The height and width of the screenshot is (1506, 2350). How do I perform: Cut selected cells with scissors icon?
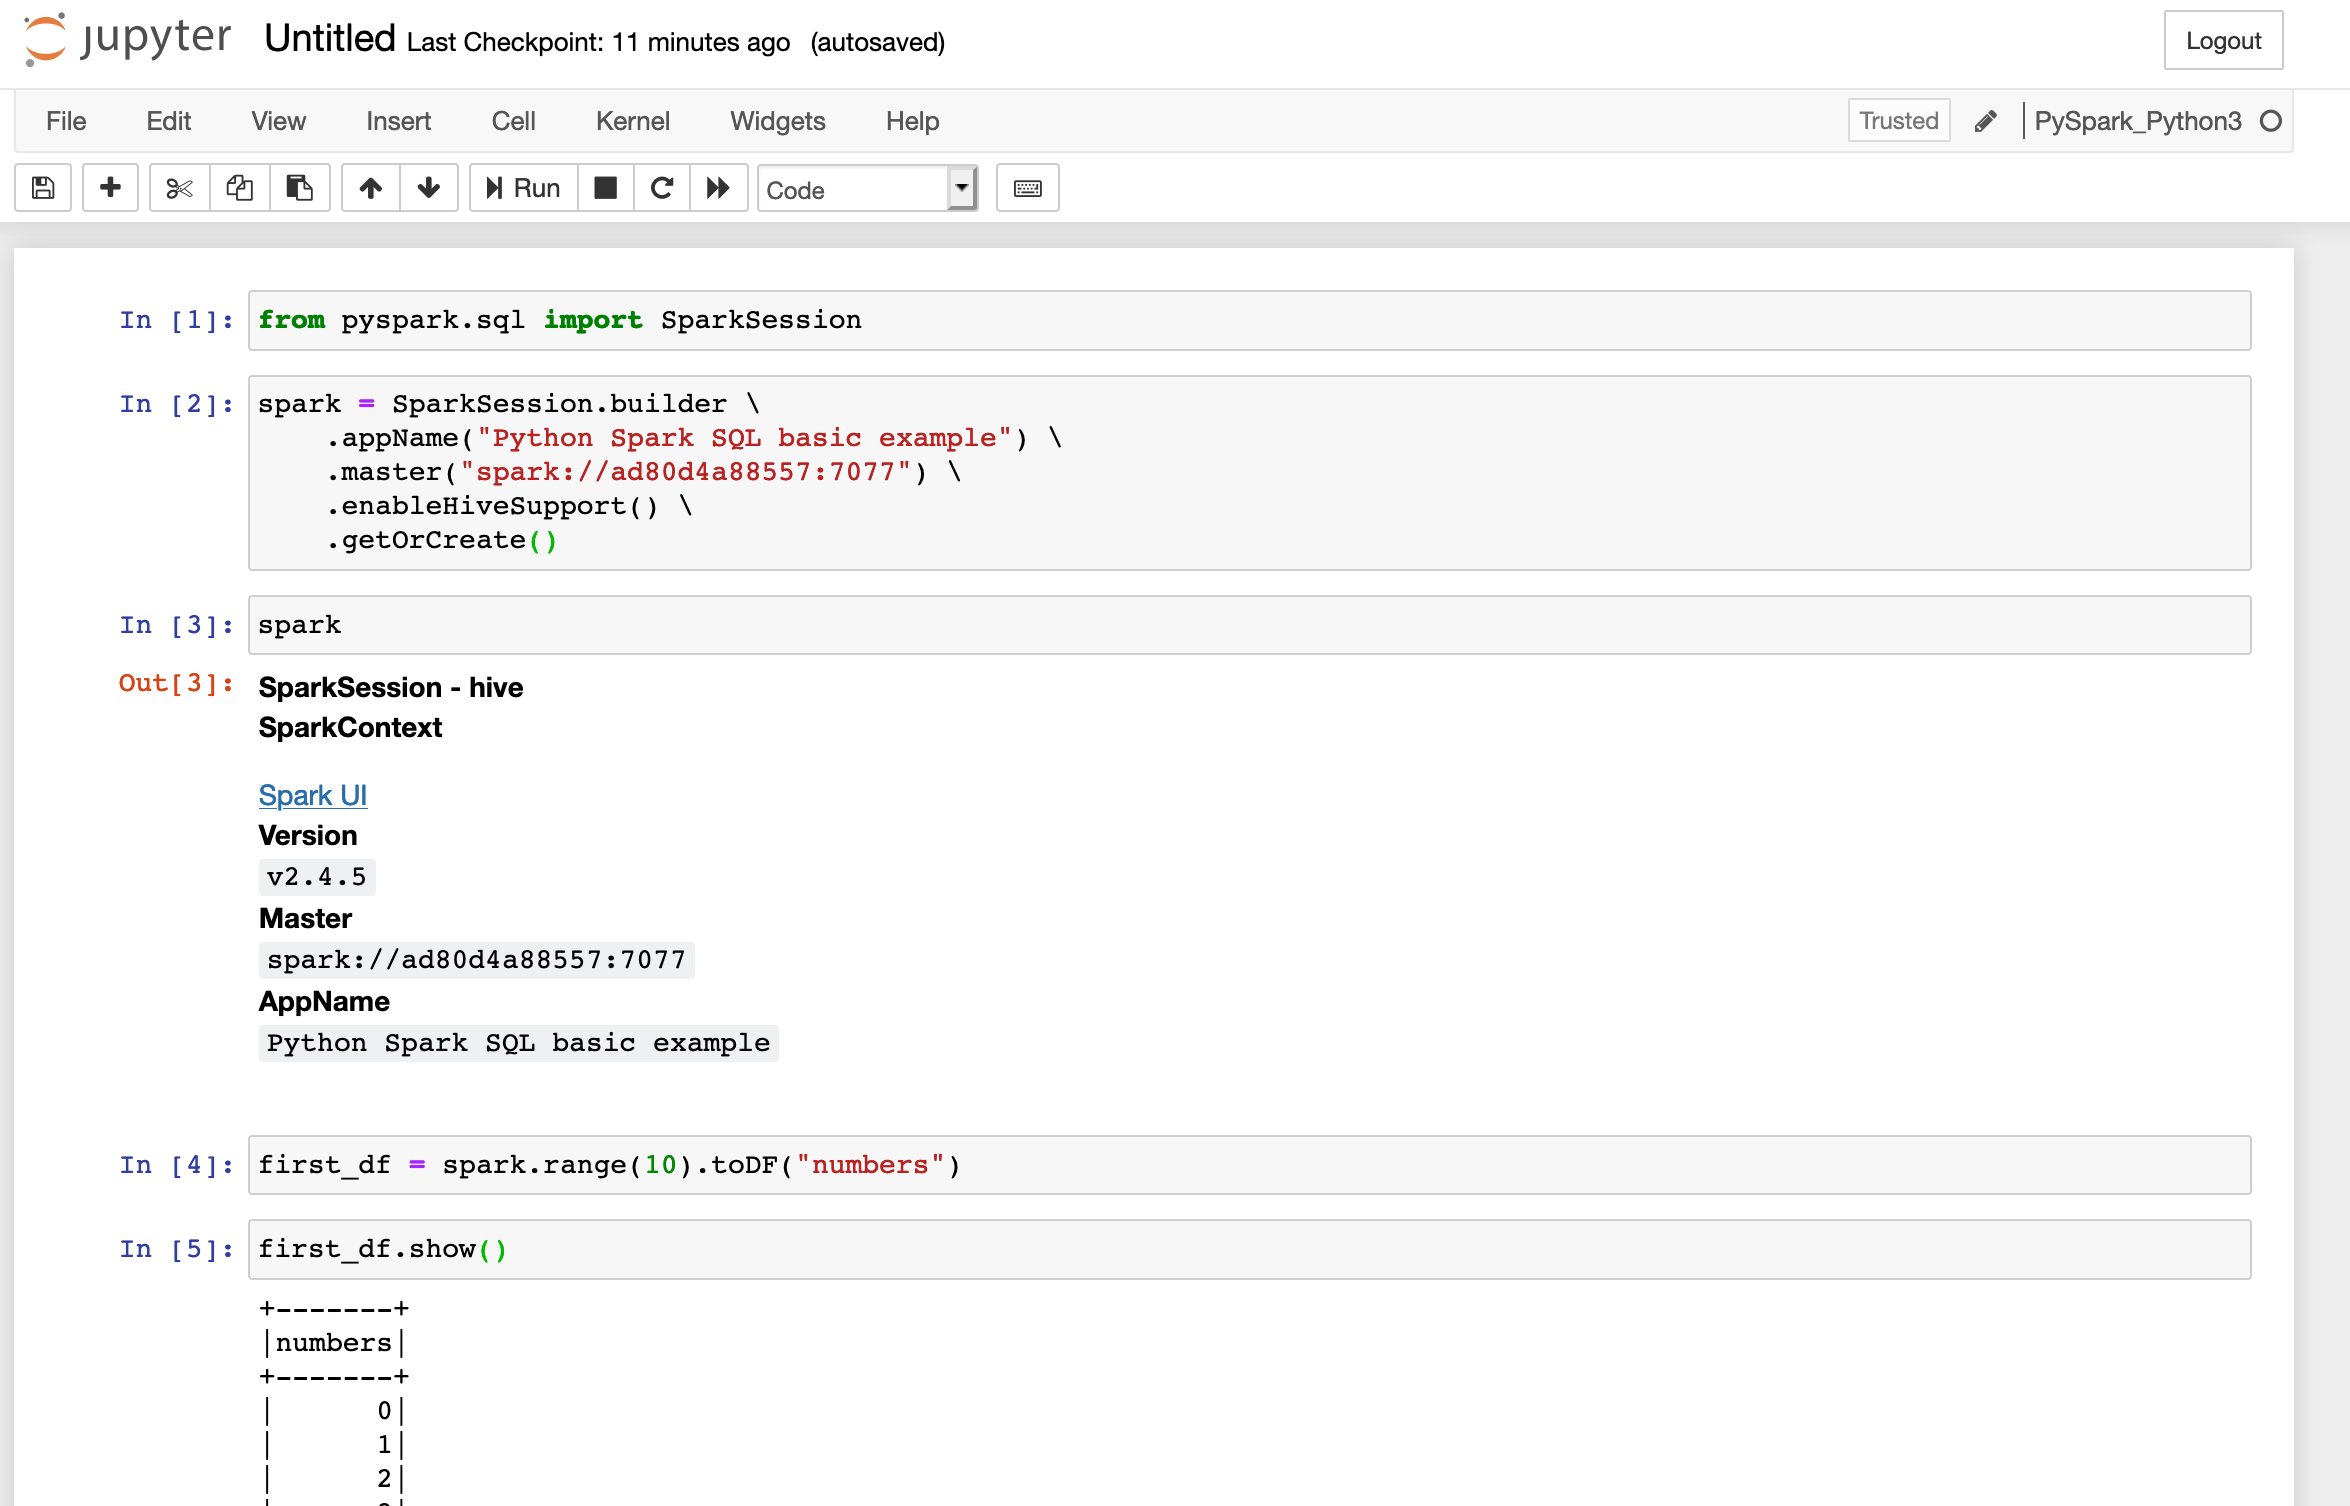(x=179, y=188)
